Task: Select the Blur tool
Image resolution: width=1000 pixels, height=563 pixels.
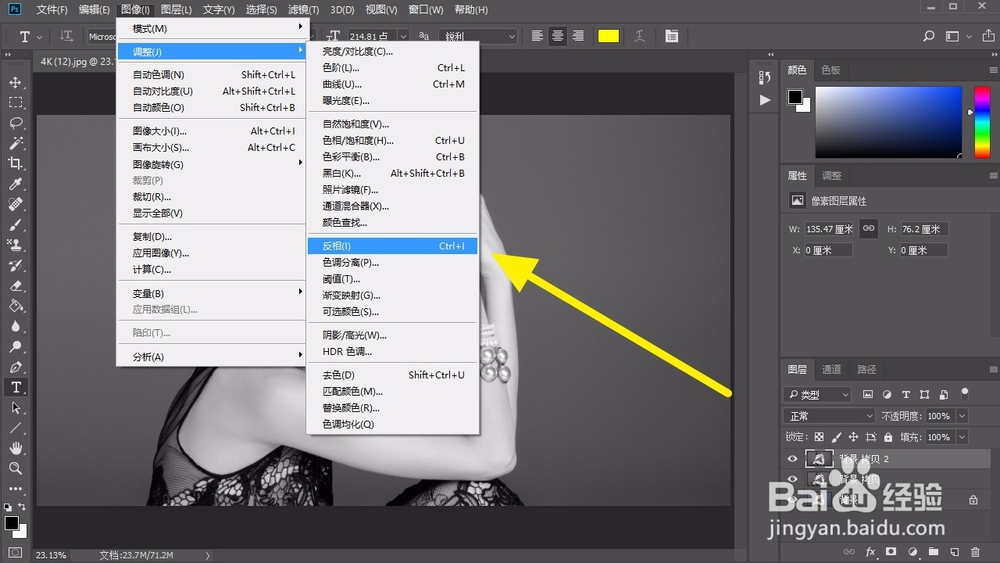Action: [15, 326]
